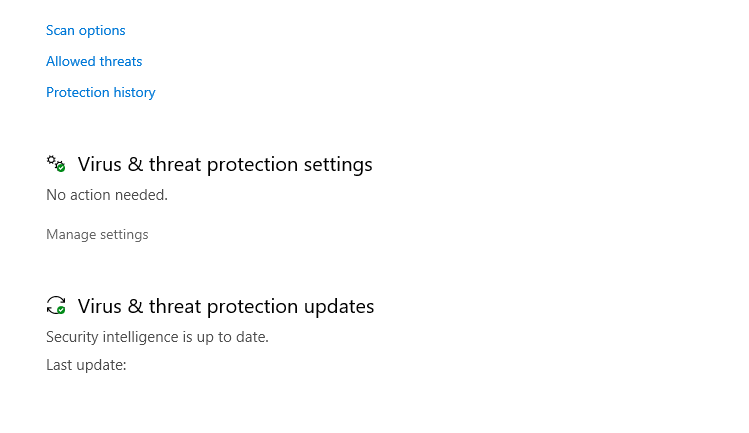Click the green checkmark badge on refresh icon
749x433 pixels.
[61, 310]
